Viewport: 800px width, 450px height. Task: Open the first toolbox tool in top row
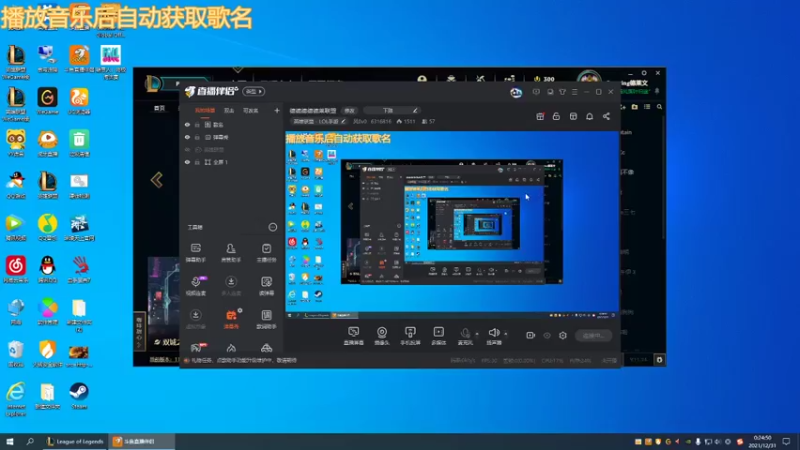pos(195,253)
